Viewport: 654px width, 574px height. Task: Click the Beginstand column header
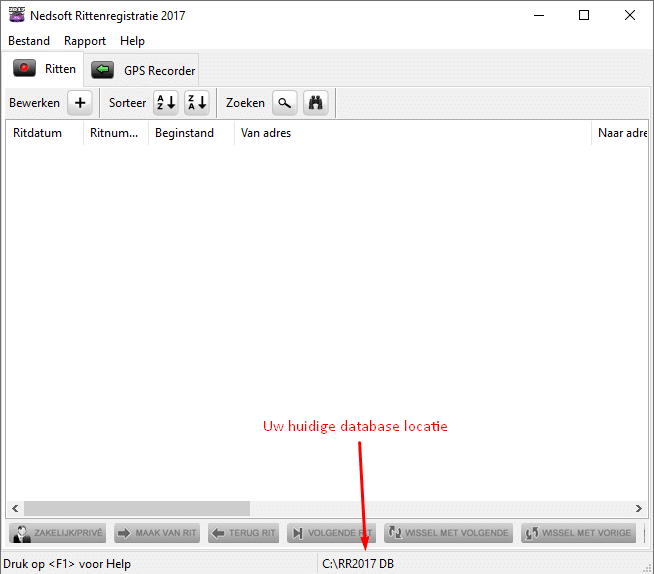(x=190, y=133)
